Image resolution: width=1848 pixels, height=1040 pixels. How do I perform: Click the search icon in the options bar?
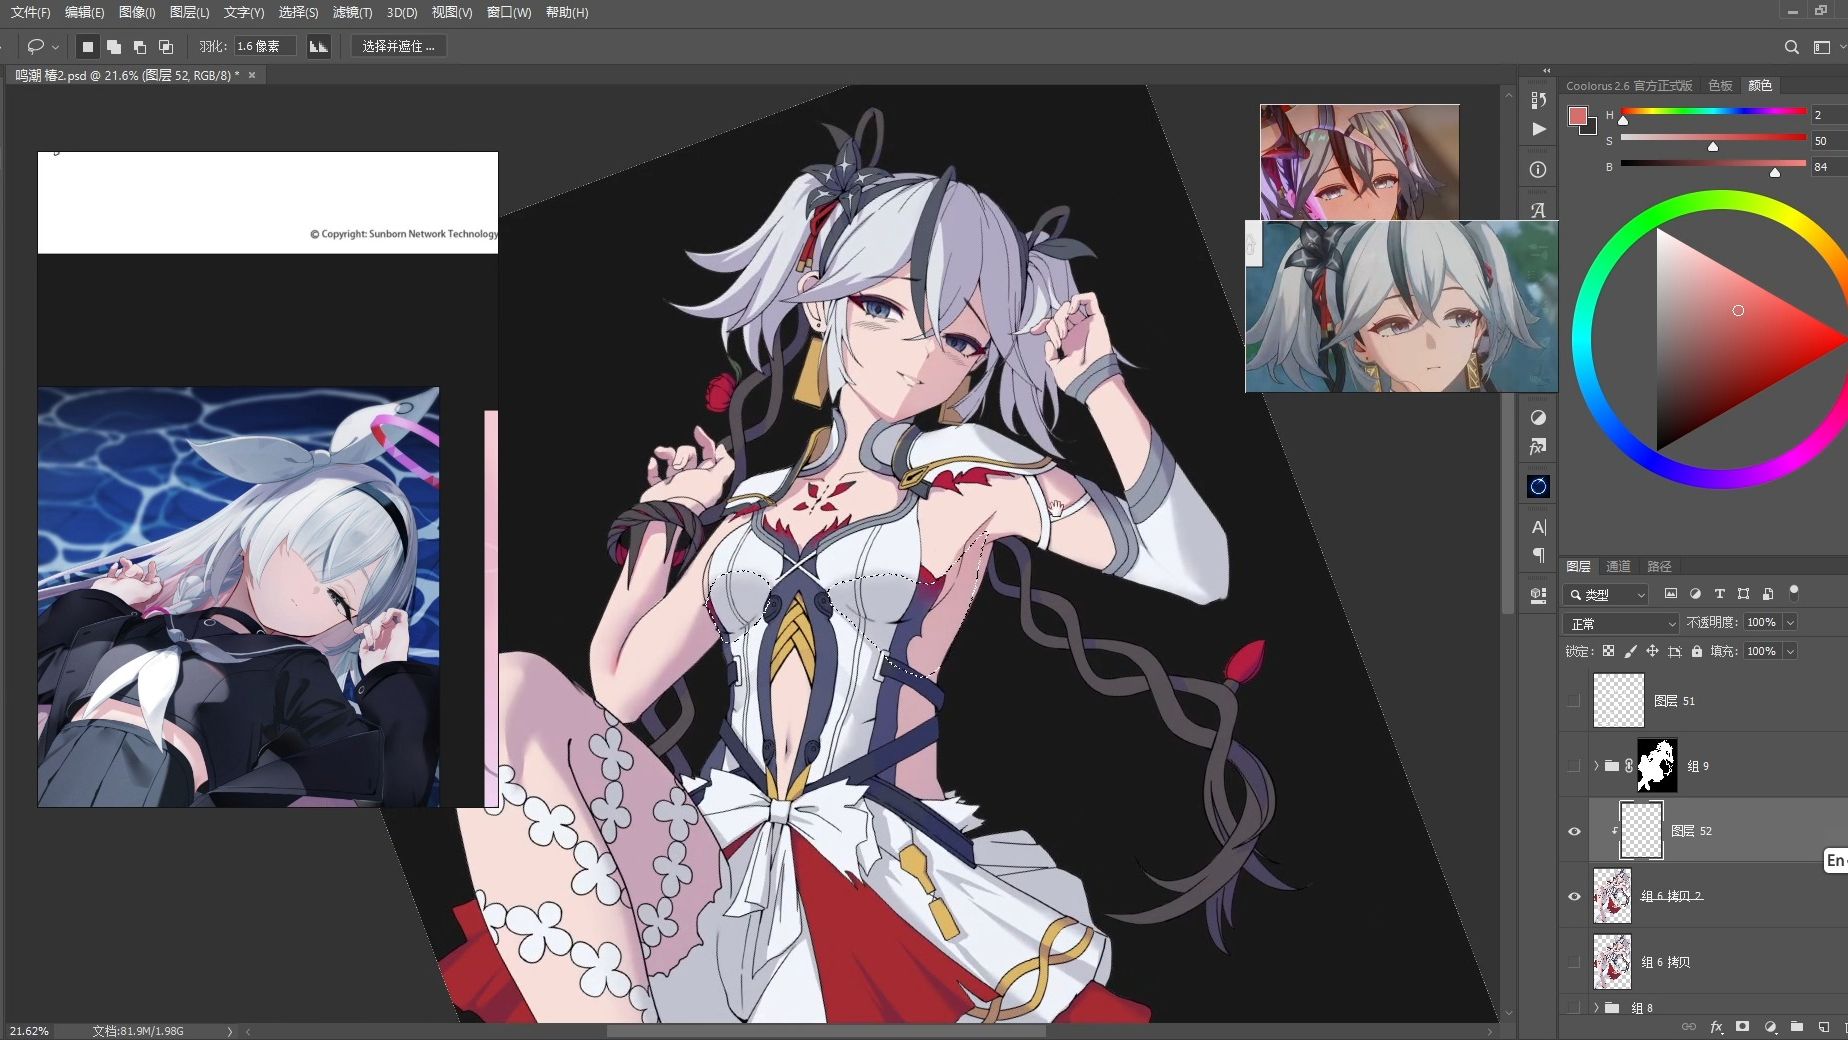(1791, 47)
